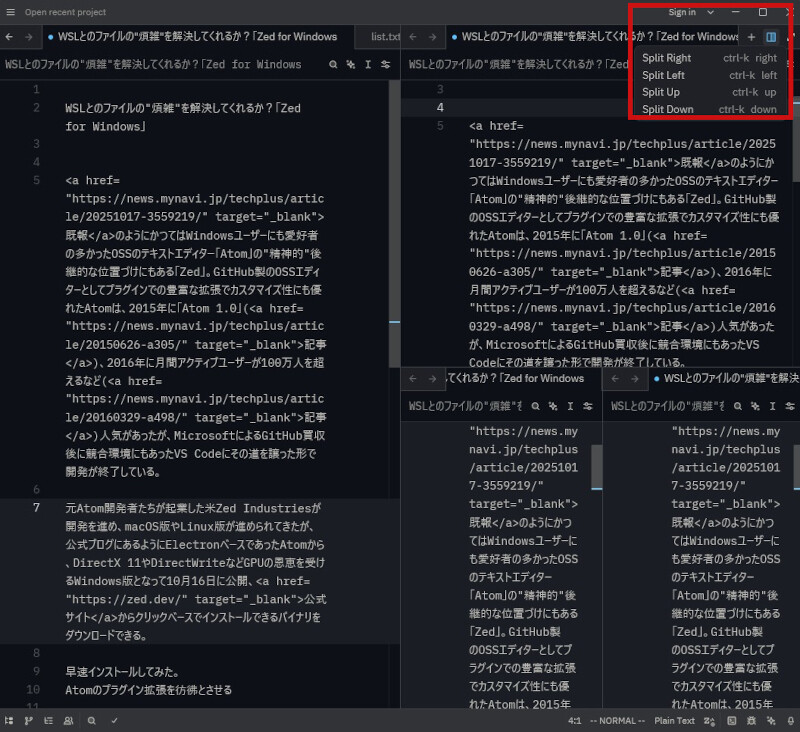The image size is (800, 732).
Task: Open the Project Panel from status bar
Action: point(9,720)
